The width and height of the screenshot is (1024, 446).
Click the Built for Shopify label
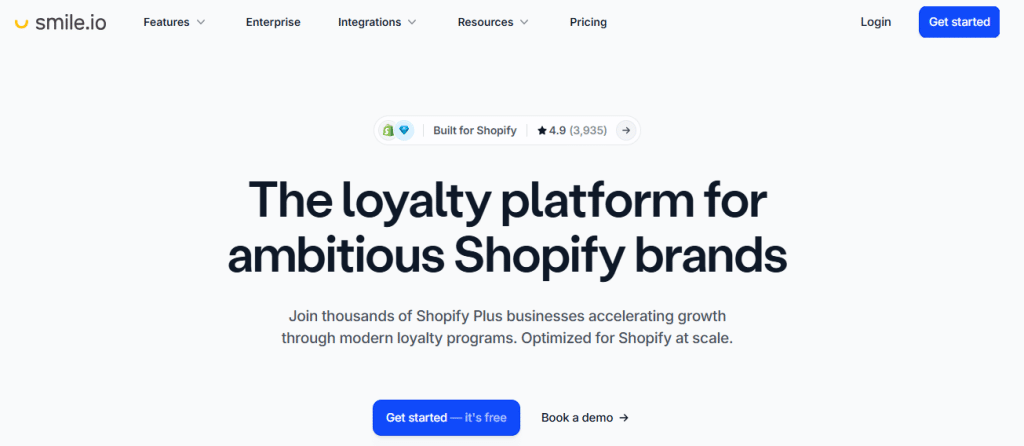click(475, 131)
